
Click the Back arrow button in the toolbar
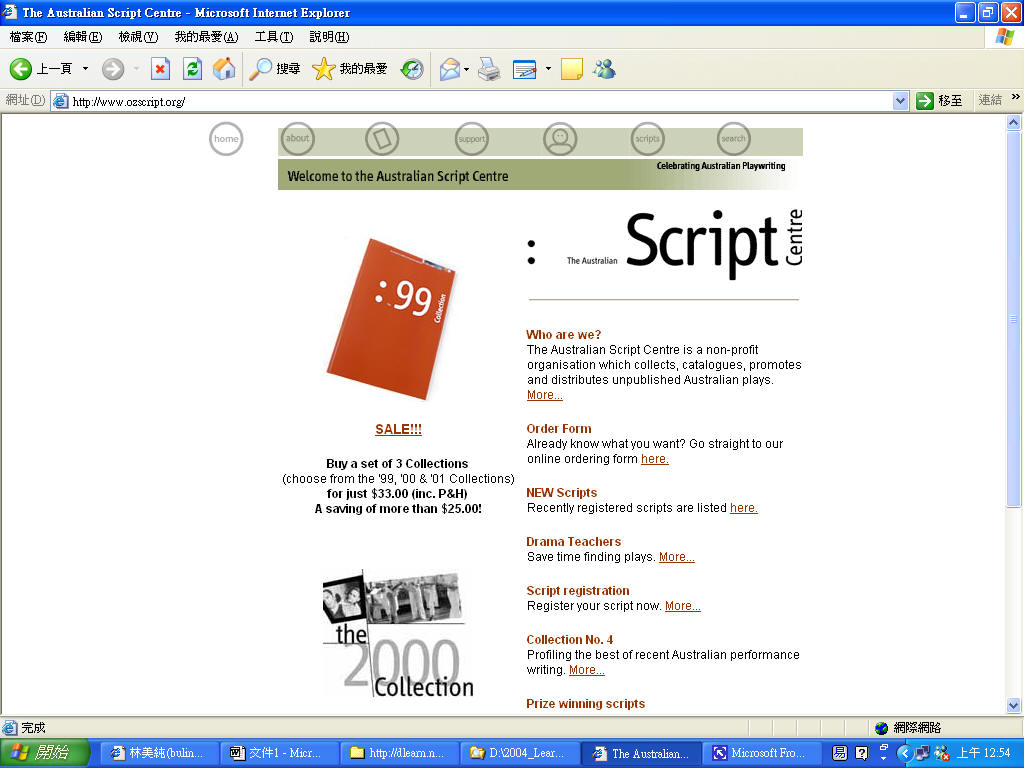coord(21,69)
